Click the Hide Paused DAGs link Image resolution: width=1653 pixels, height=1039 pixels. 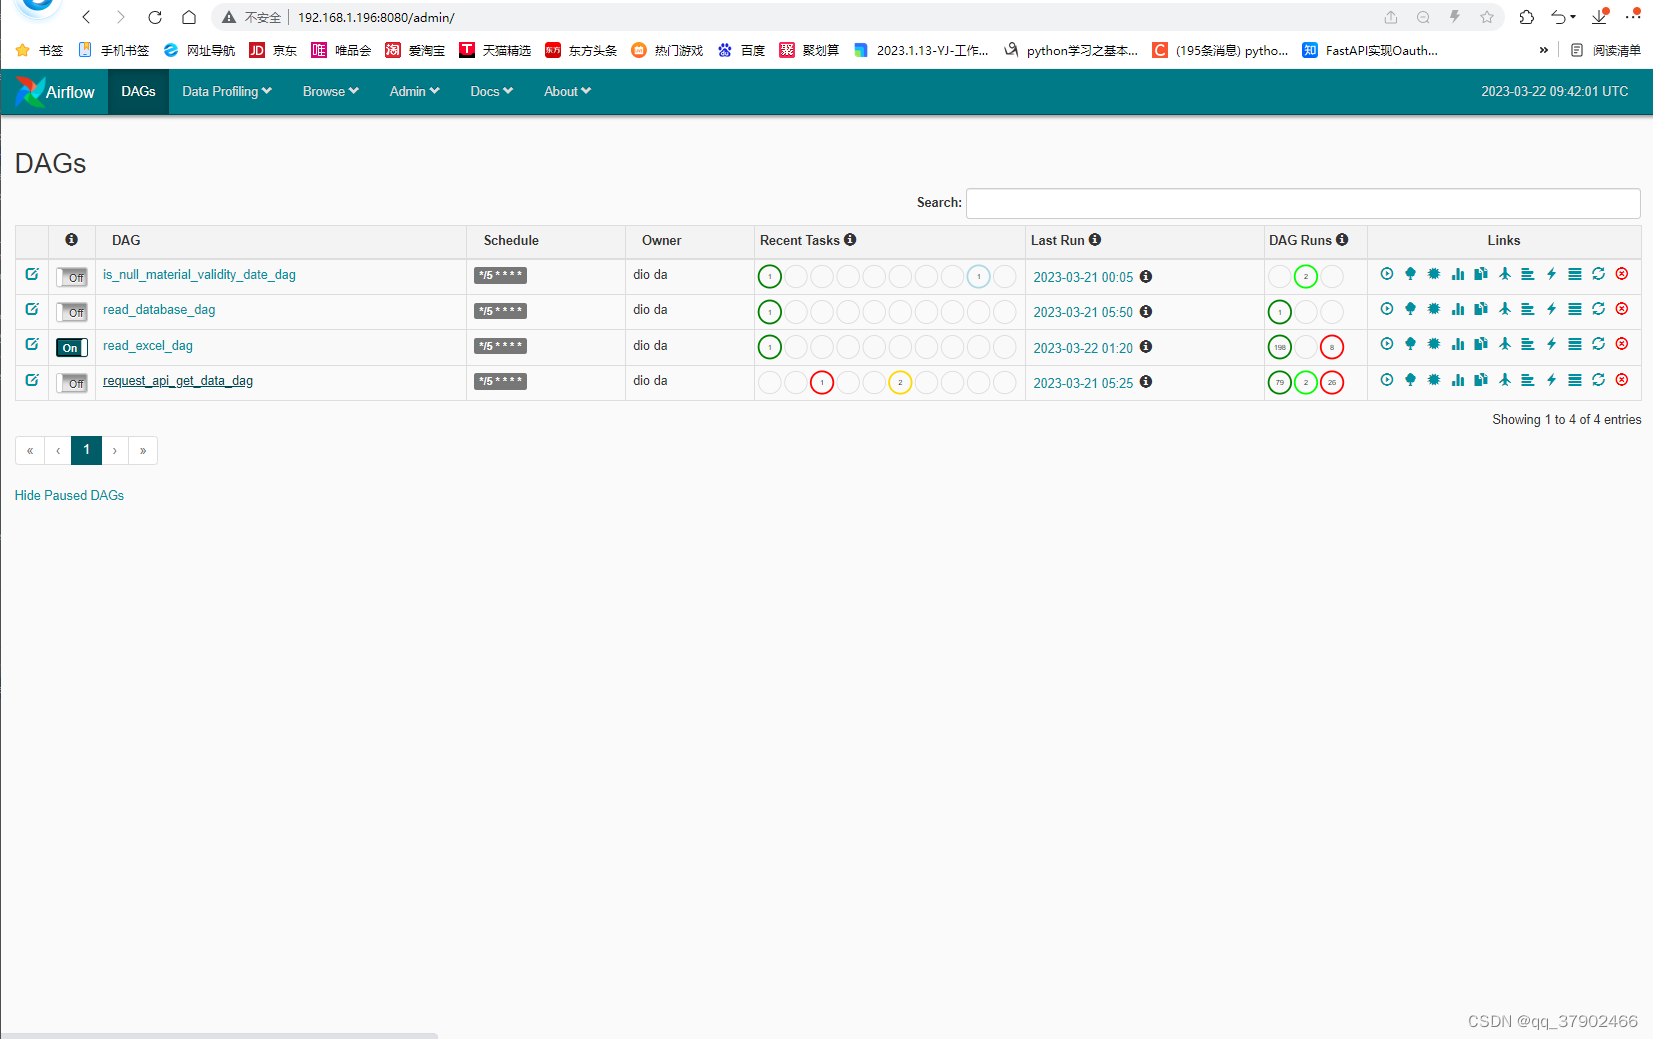(68, 495)
